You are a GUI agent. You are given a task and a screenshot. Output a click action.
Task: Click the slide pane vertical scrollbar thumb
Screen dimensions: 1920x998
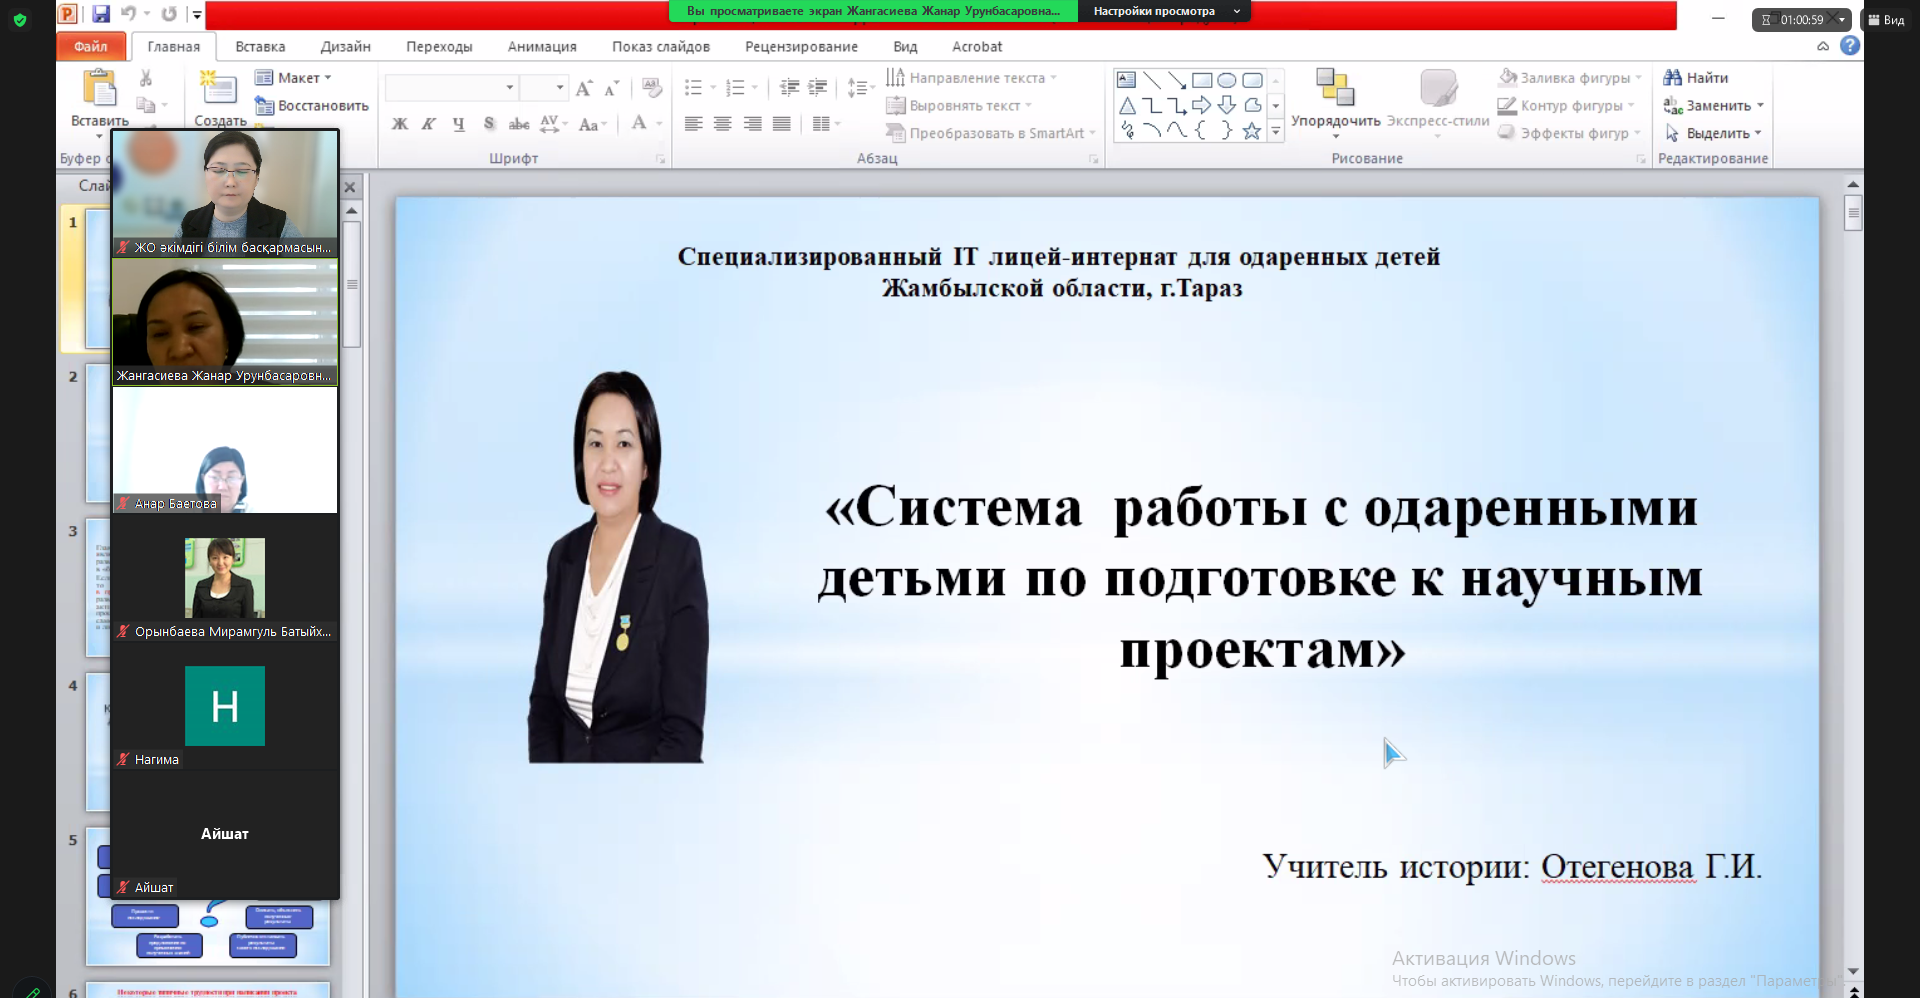[x=1853, y=213]
